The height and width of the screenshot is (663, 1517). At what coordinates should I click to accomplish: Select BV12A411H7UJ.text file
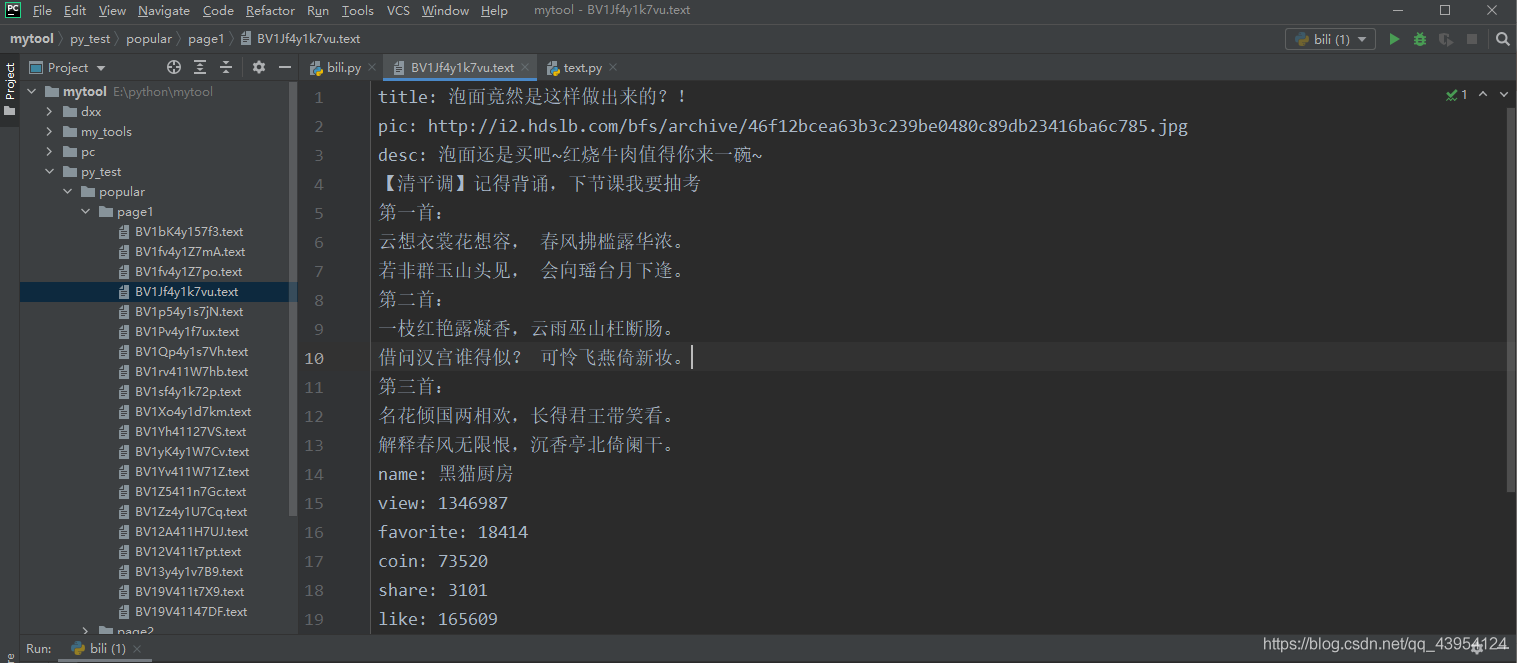click(x=192, y=531)
